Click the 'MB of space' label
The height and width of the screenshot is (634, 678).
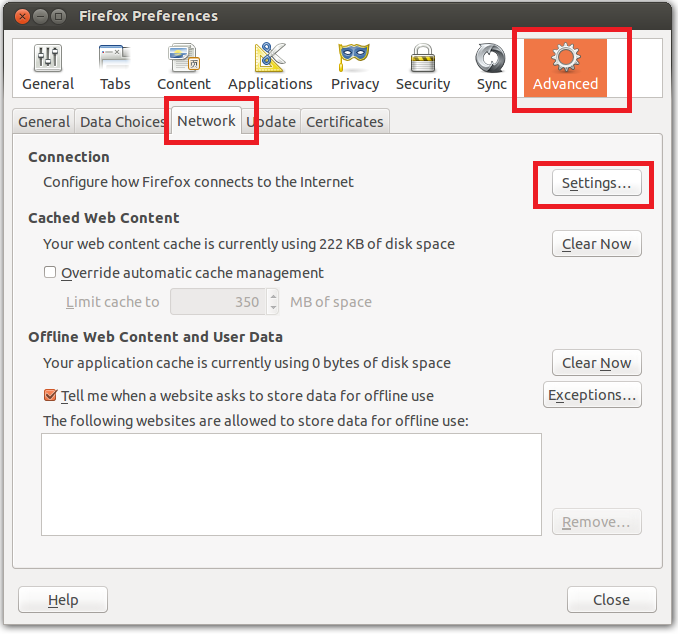[x=331, y=302]
